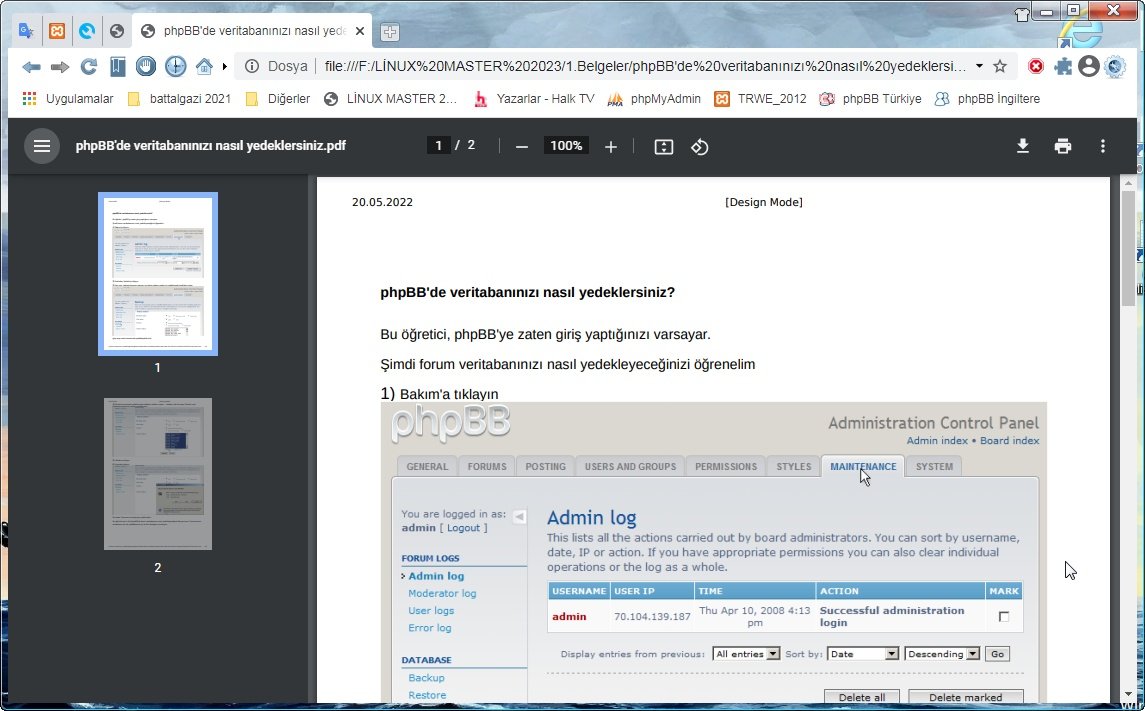Reload the current page
Viewport: 1145px width, 711px height.
coord(89,66)
